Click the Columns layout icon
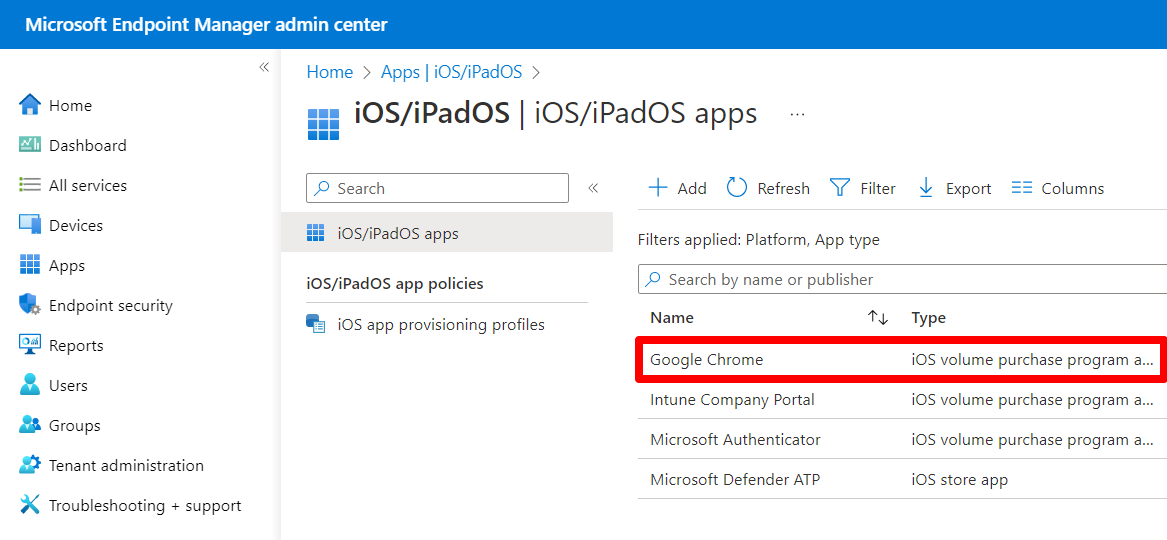The height and width of the screenshot is (540, 1167). pyautogui.click(x=1022, y=188)
